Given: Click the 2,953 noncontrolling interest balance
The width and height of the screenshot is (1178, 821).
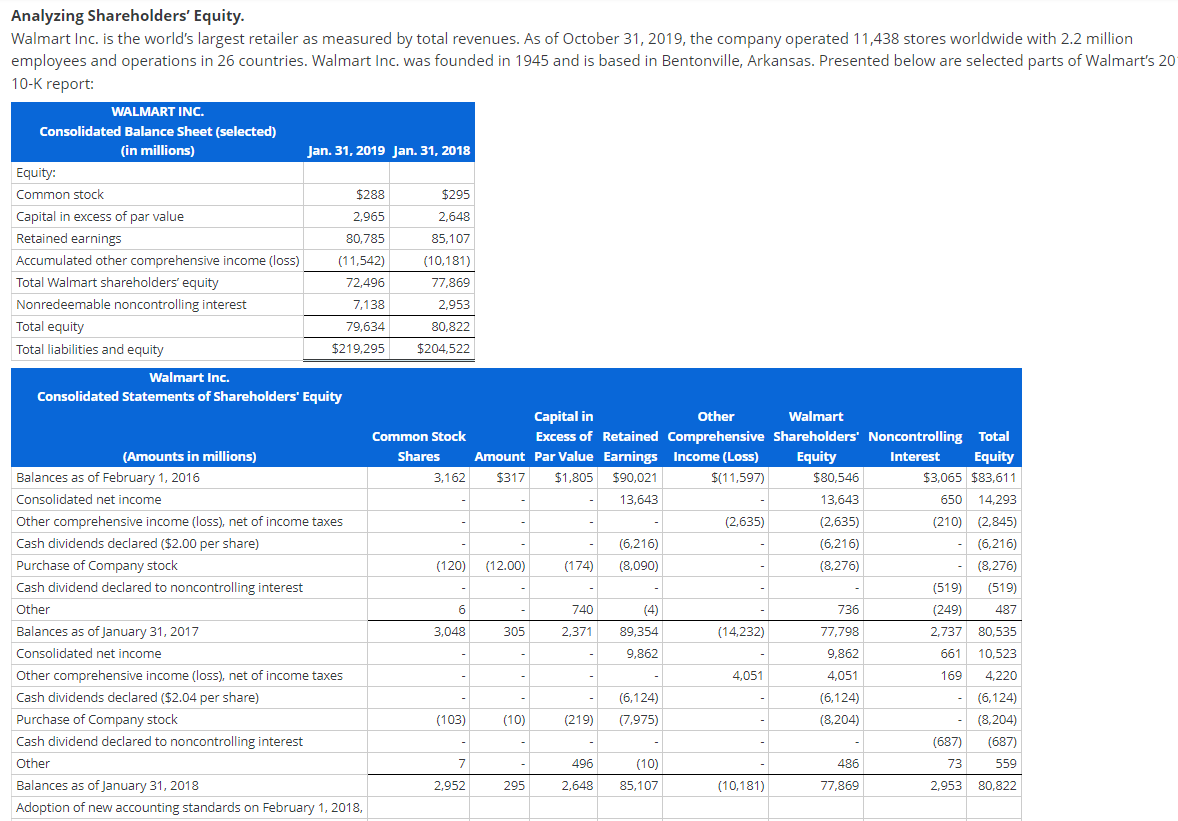Looking at the screenshot, I should [x=946, y=786].
